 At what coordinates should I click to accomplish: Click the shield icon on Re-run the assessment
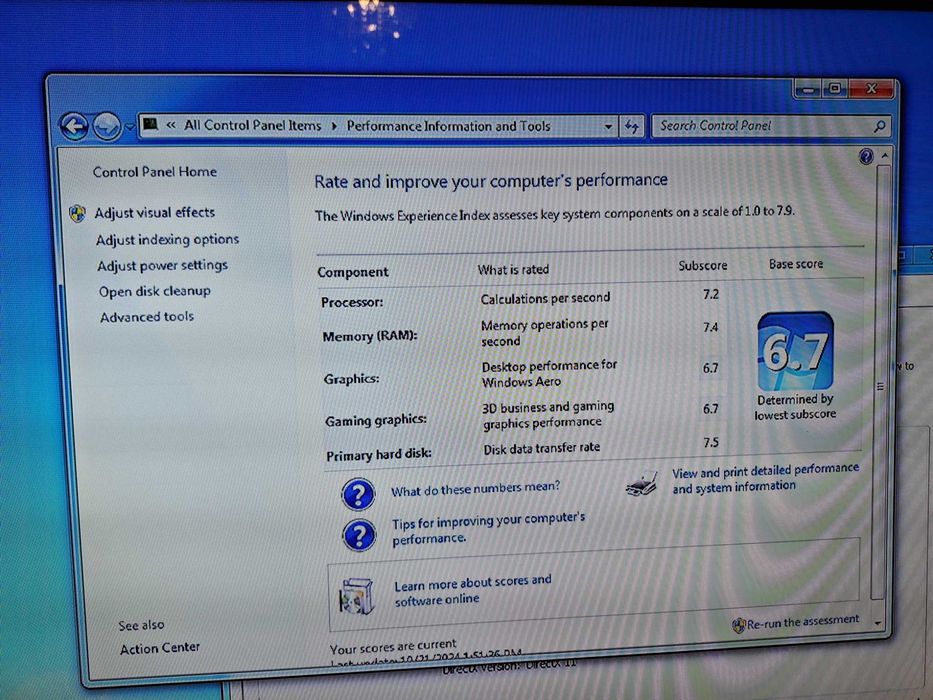[x=739, y=626]
